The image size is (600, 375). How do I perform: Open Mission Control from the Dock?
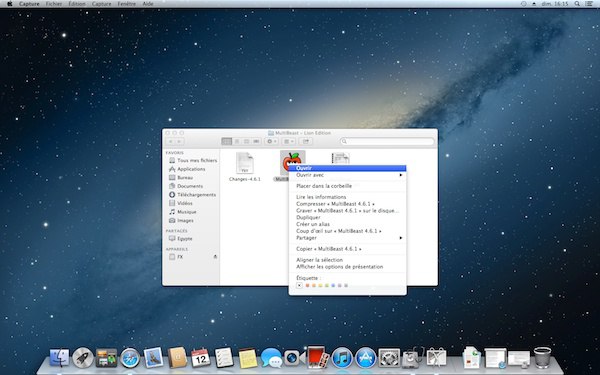pyautogui.click(x=106, y=358)
